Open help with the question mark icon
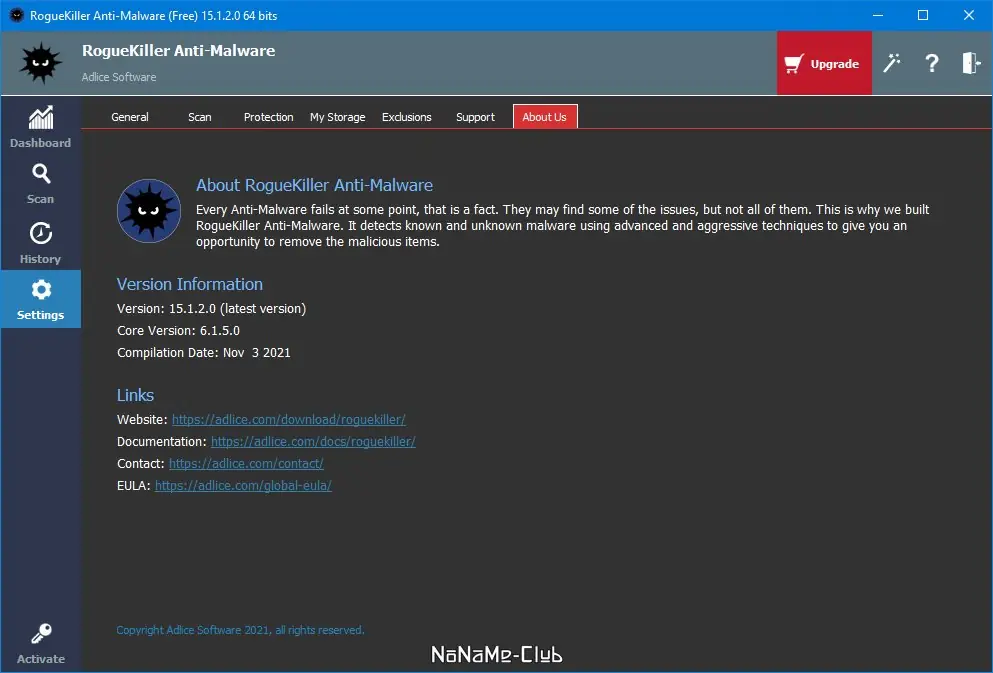This screenshot has width=993, height=673. click(932, 63)
